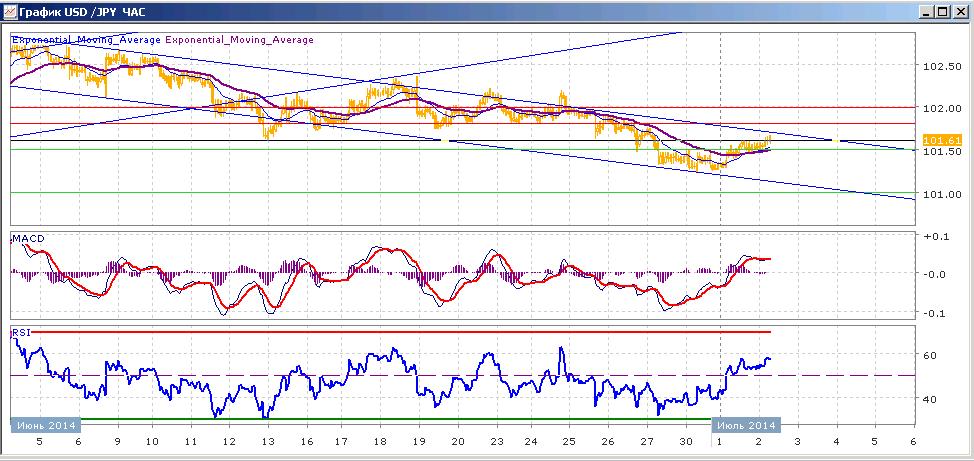
Task: Click the current price tag 101.61
Action: pyautogui.click(x=942, y=140)
